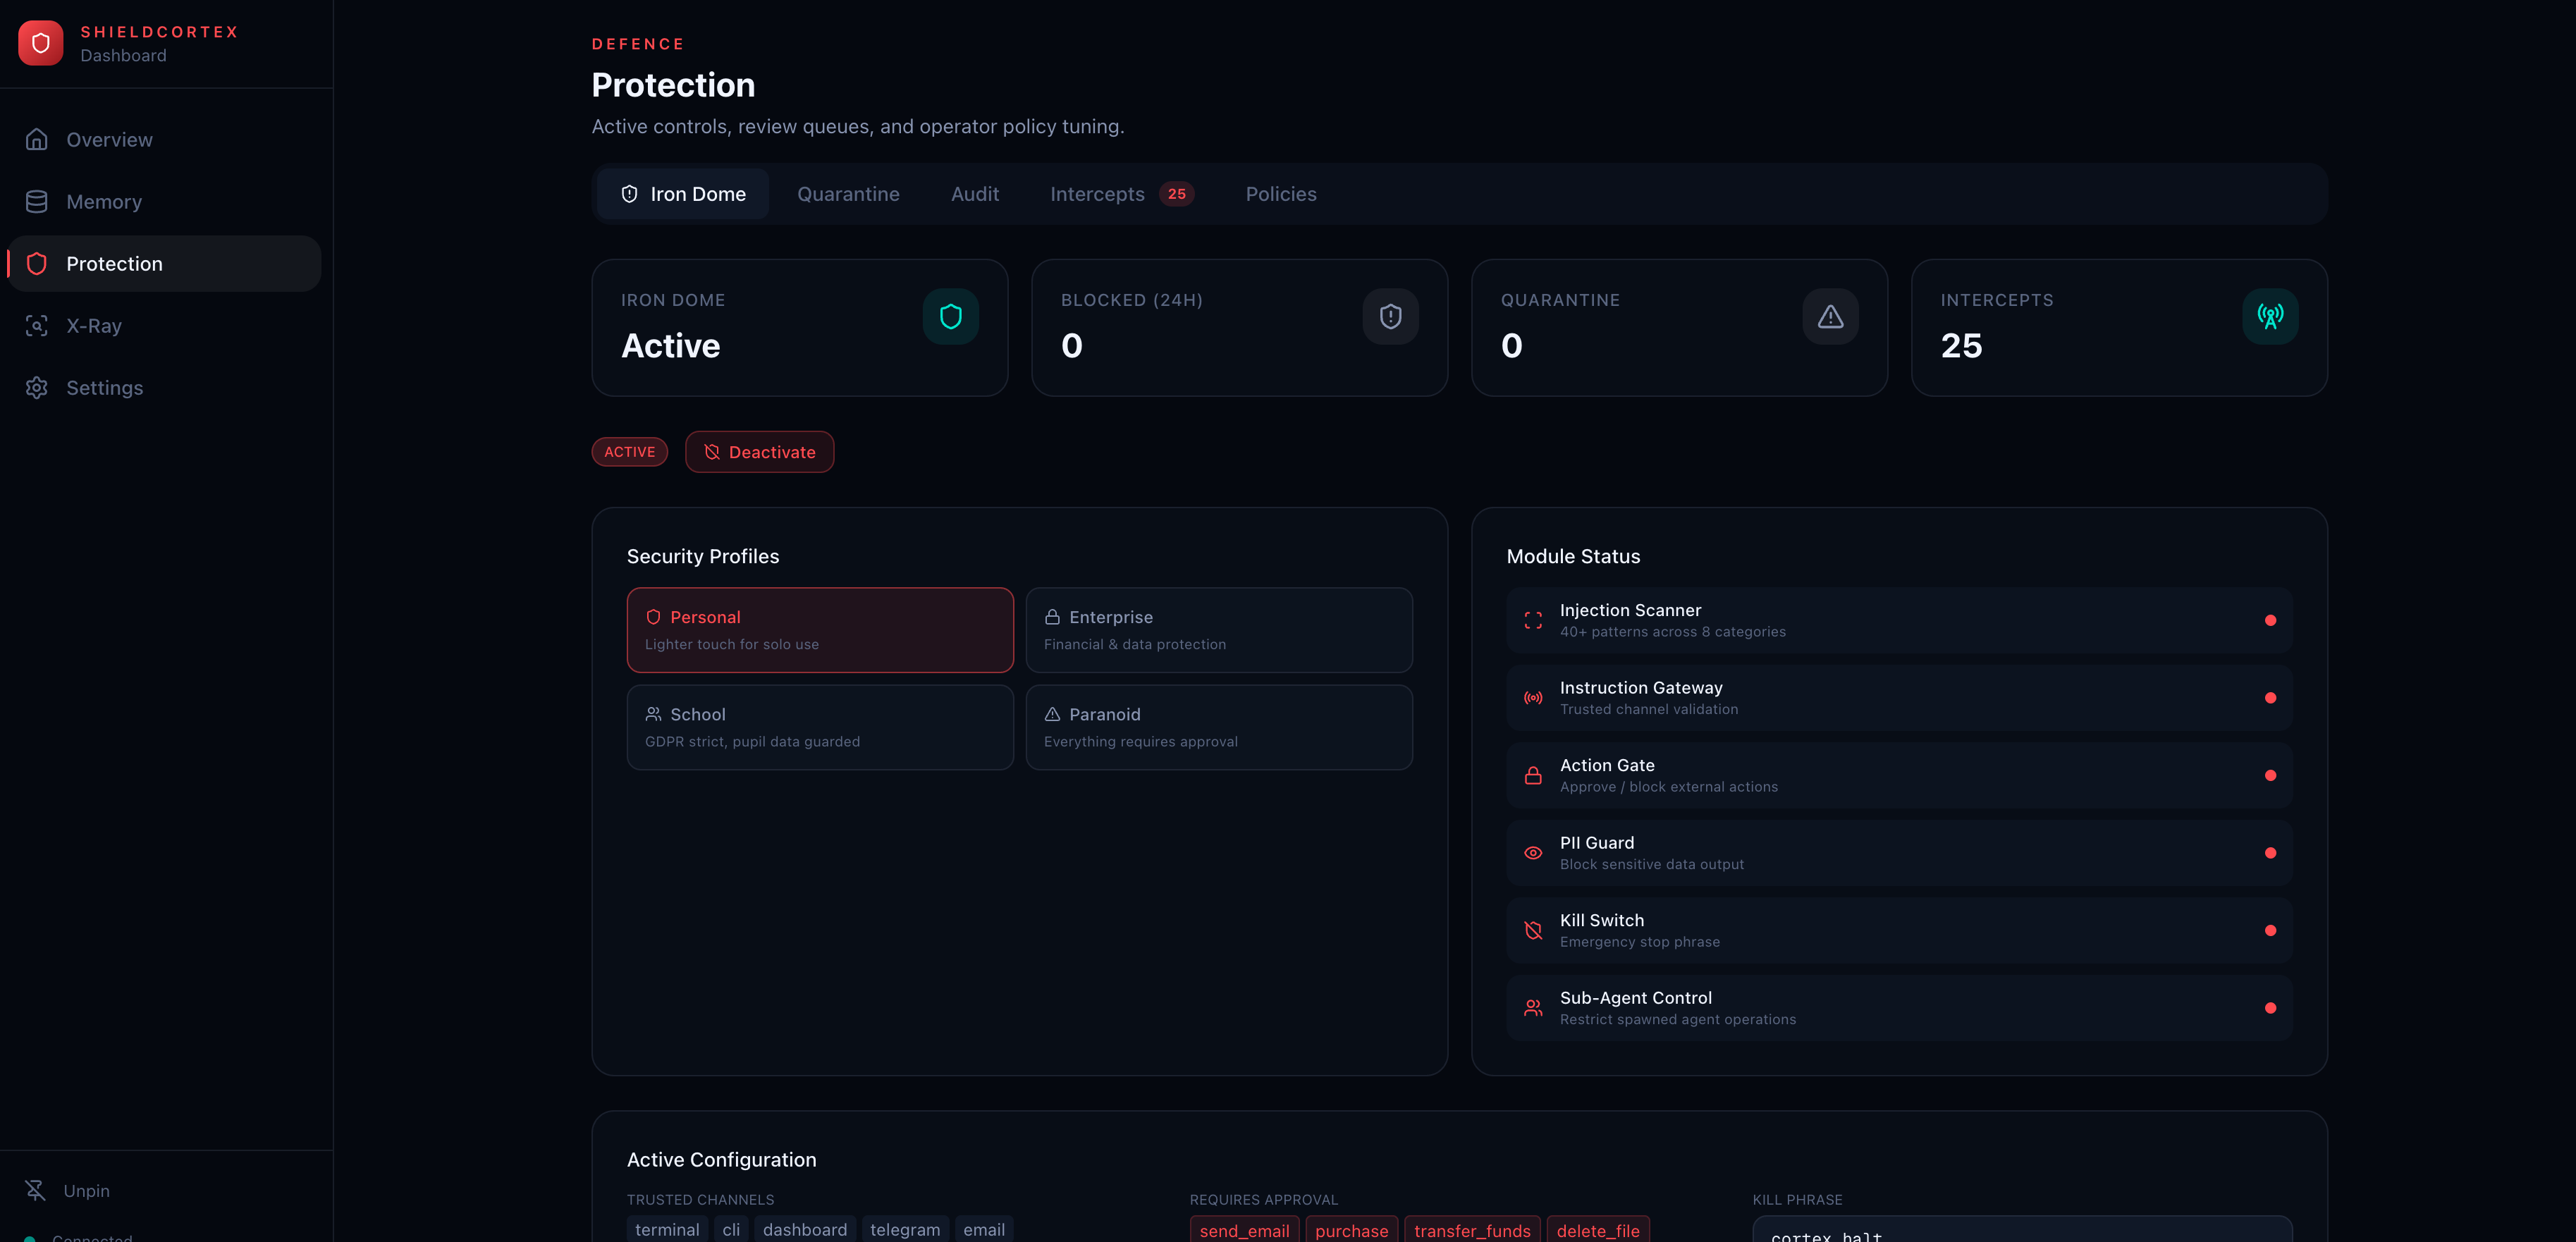The image size is (2576, 1242).
Task: Go to Overview in sidebar
Action: pyautogui.click(x=165, y=140)
